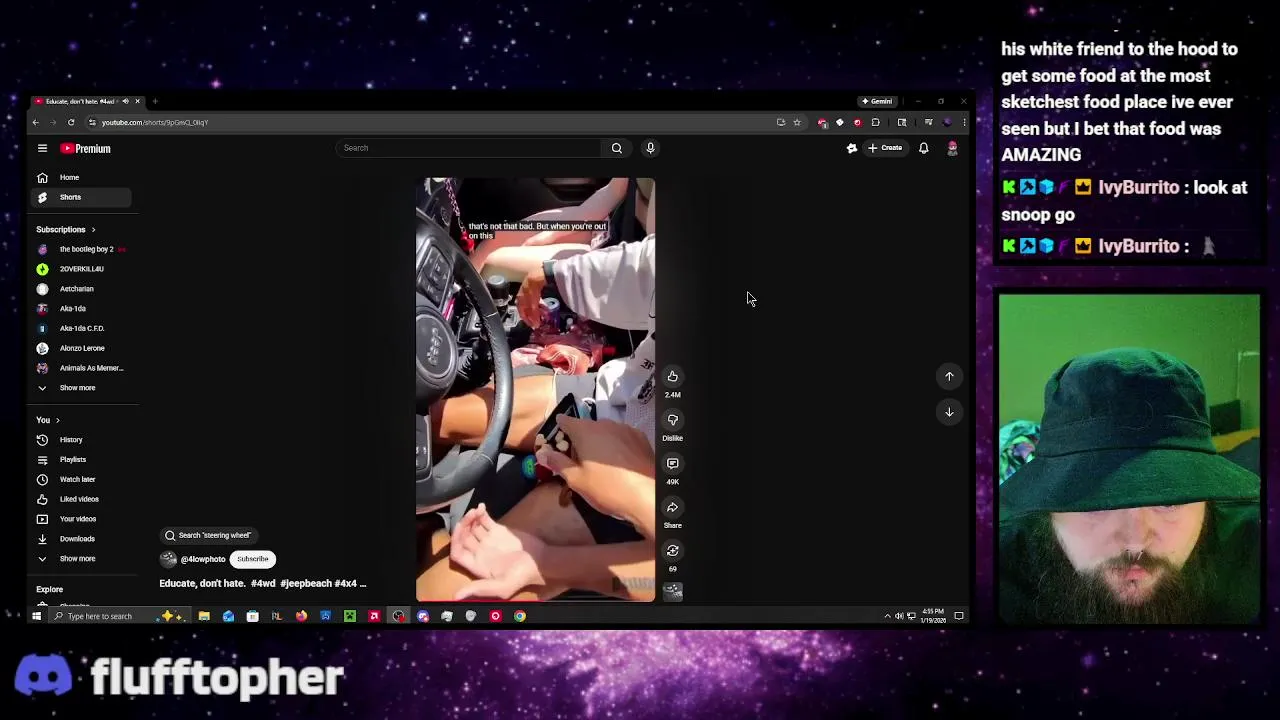Open Google Chrome from taskbar
The image size is (1280, 720).
point(520,616)
